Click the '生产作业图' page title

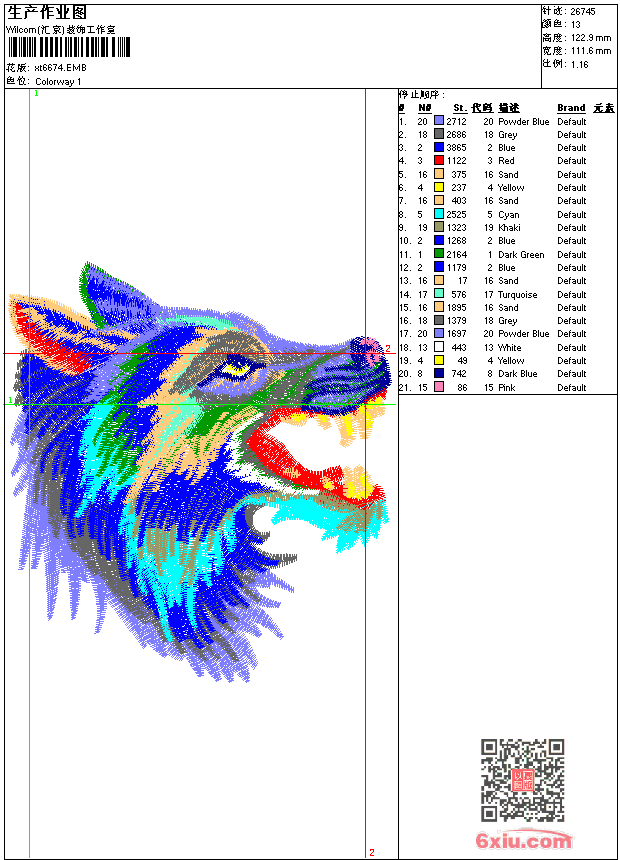tap(47, 13)
